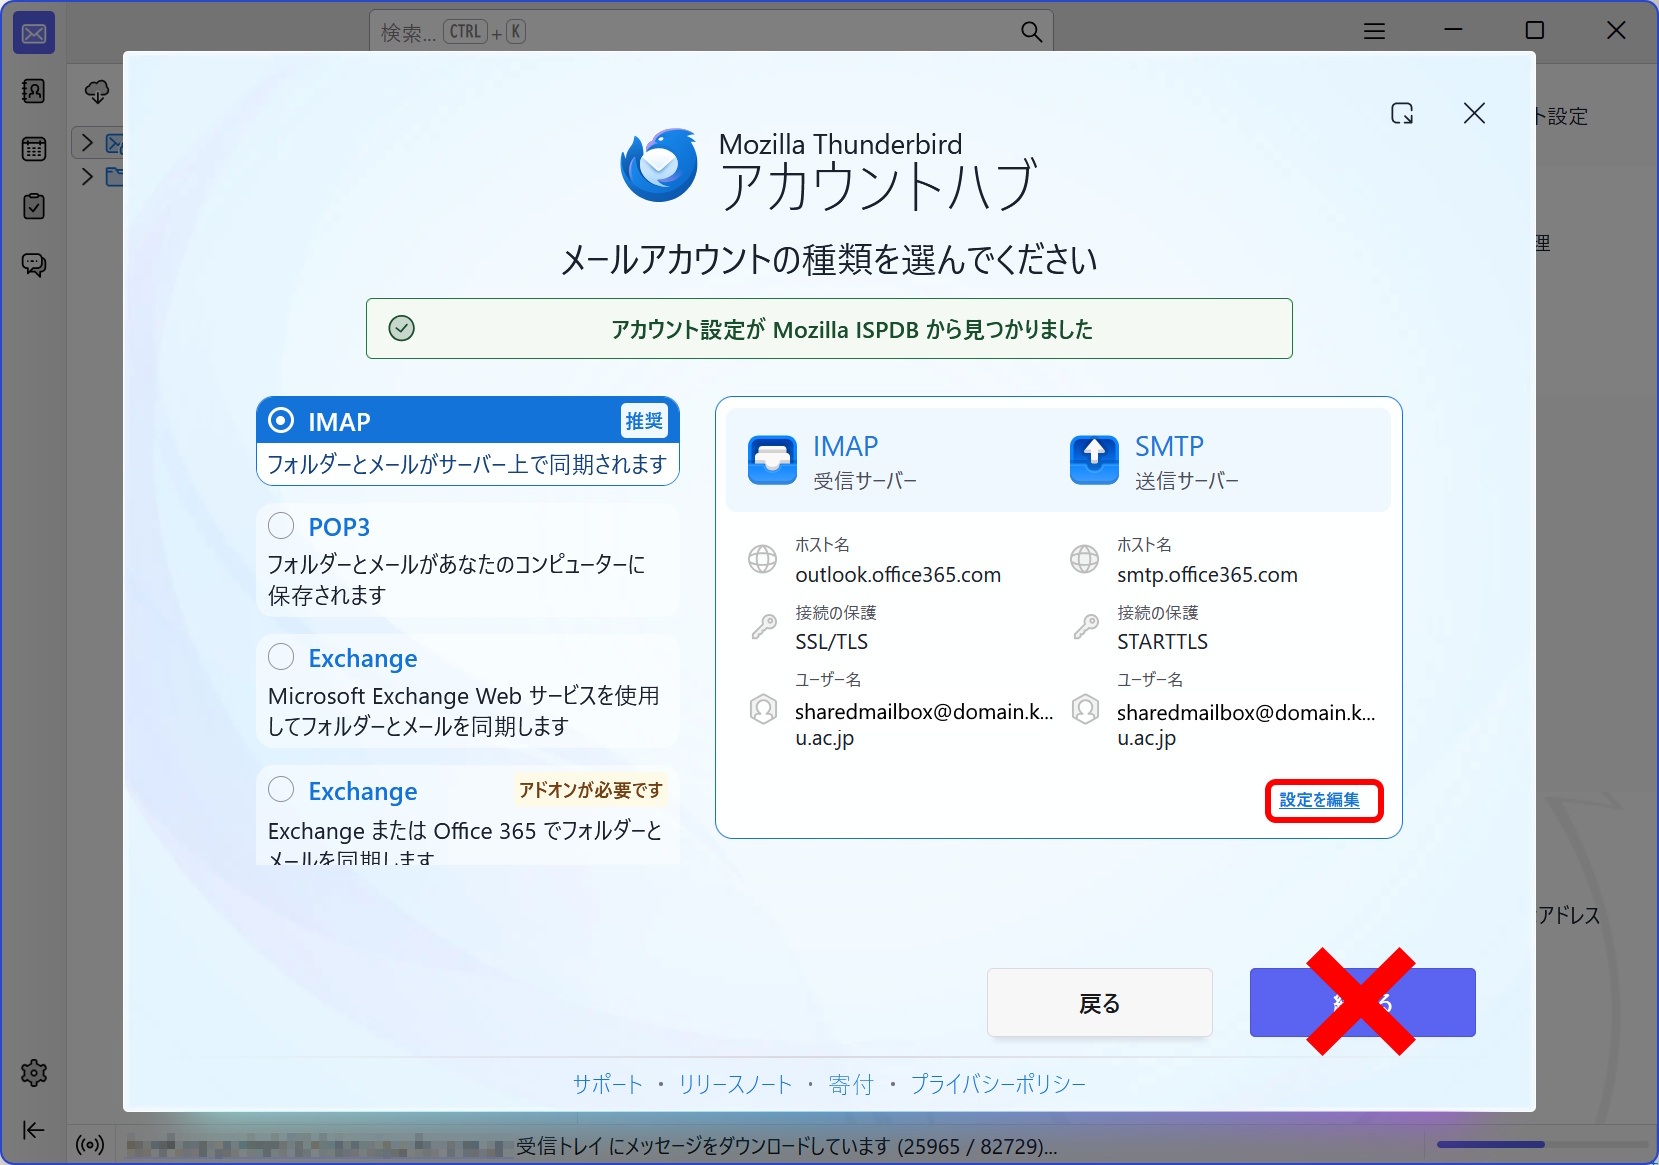Open the サポート link
Screen dimensions: 1659x1165
point(607,1084)
